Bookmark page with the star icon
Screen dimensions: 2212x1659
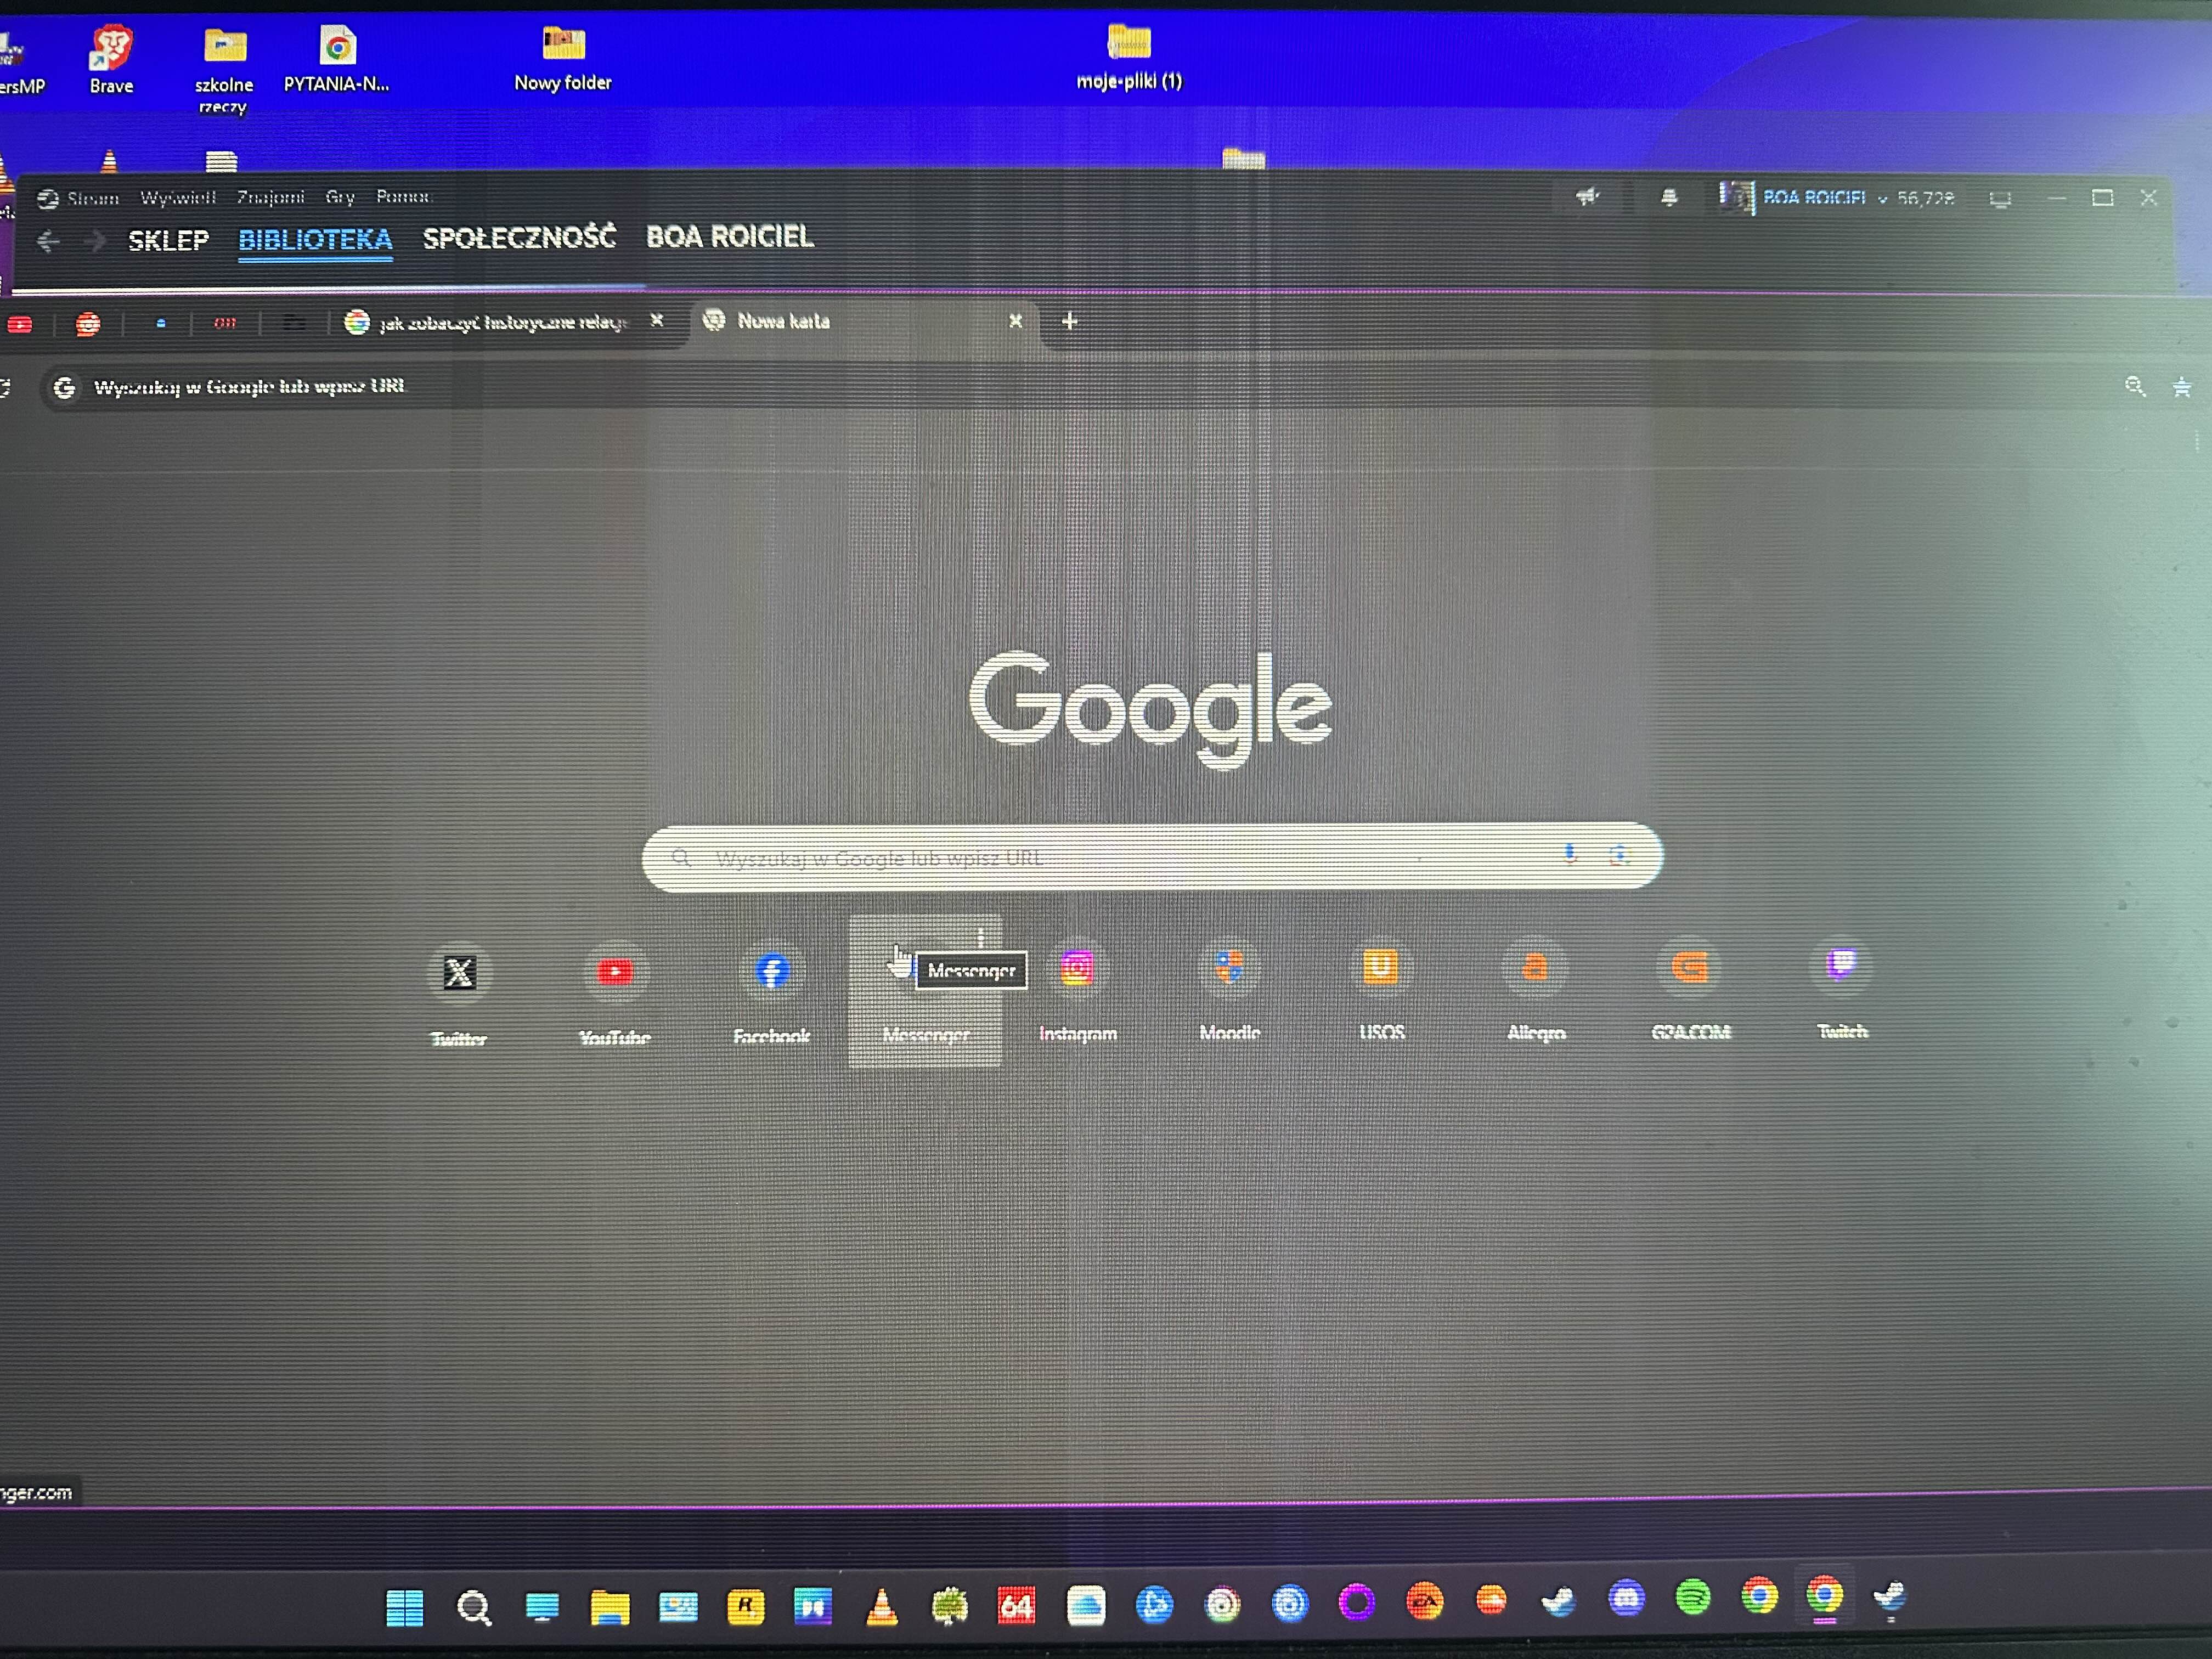2181,388
